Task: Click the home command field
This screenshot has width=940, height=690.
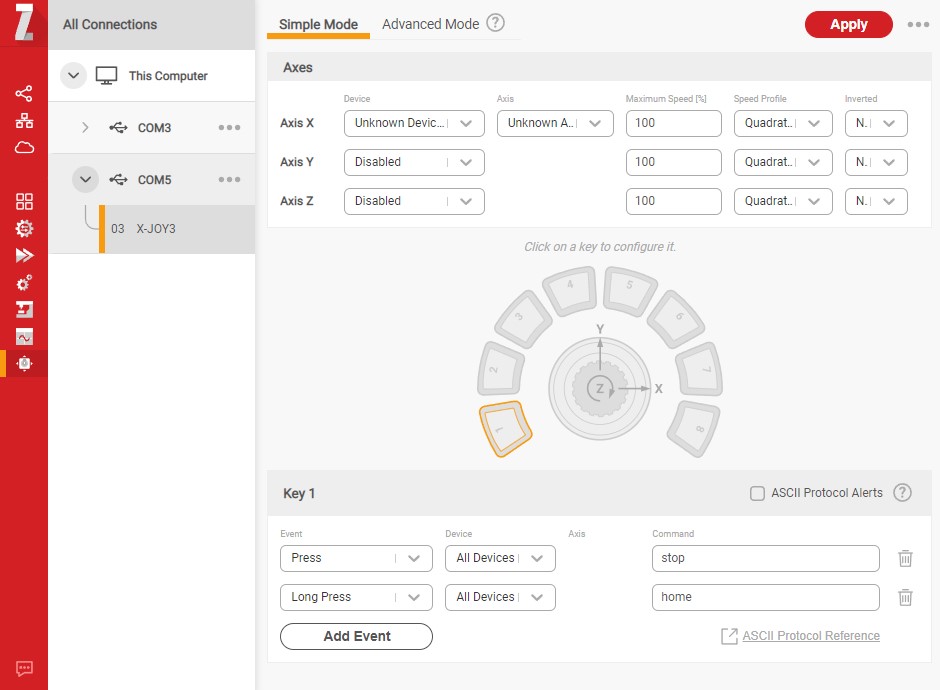Action: coord(766,597)
